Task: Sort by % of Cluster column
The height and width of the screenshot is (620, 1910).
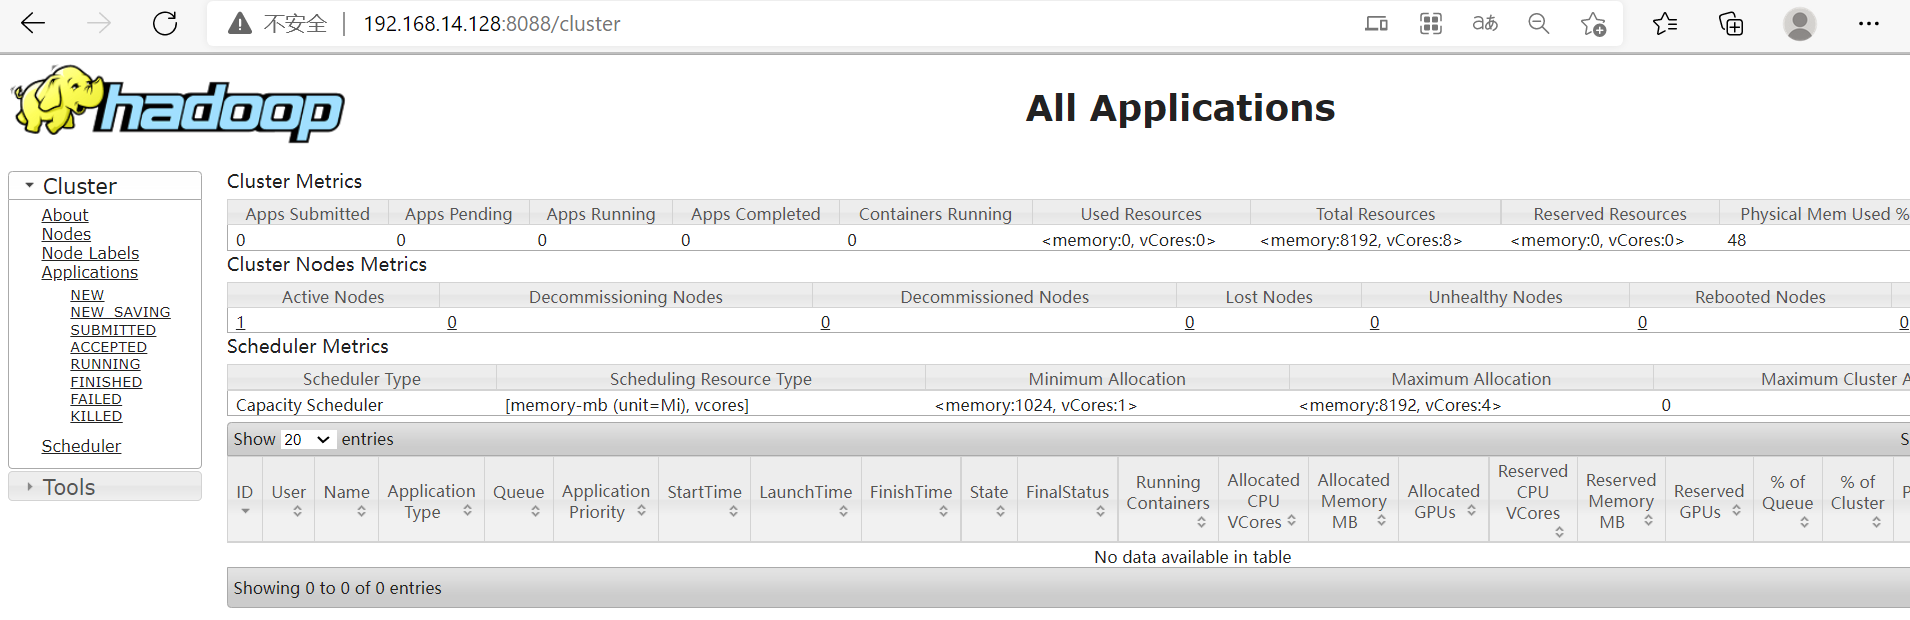Action: pos(1876,522)
